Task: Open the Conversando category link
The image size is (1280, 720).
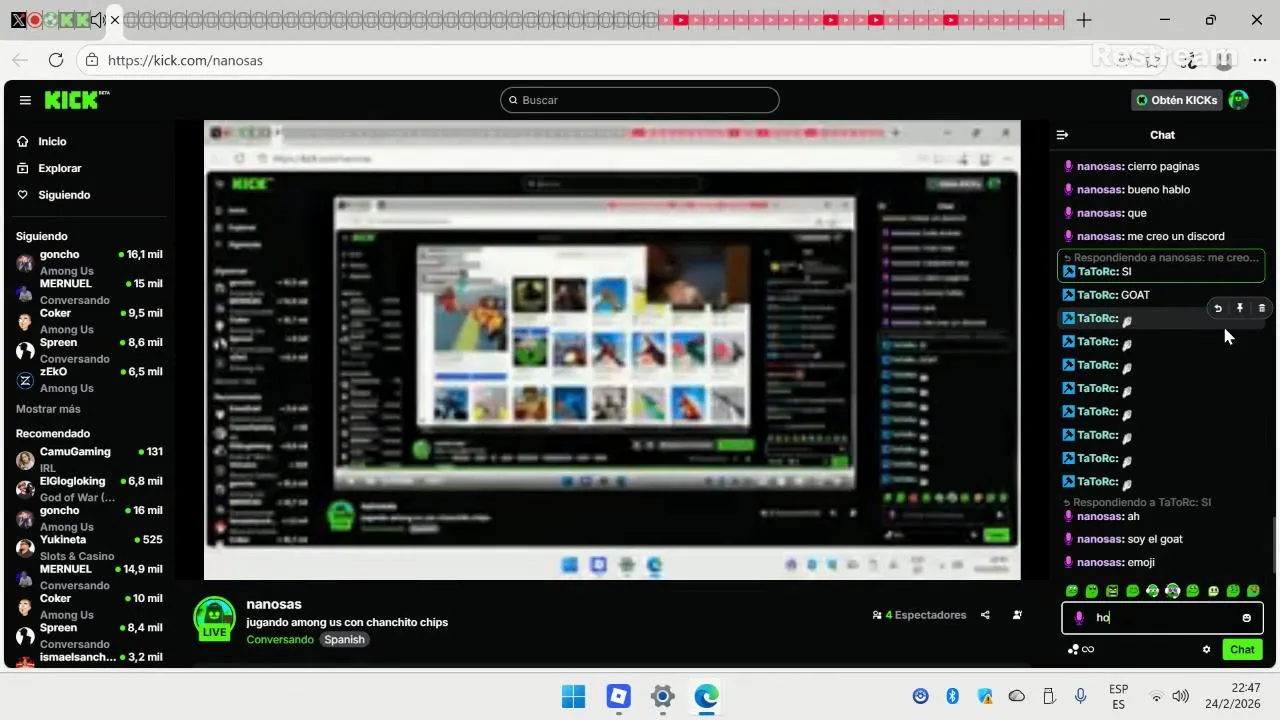Action: tap(280, 640)
